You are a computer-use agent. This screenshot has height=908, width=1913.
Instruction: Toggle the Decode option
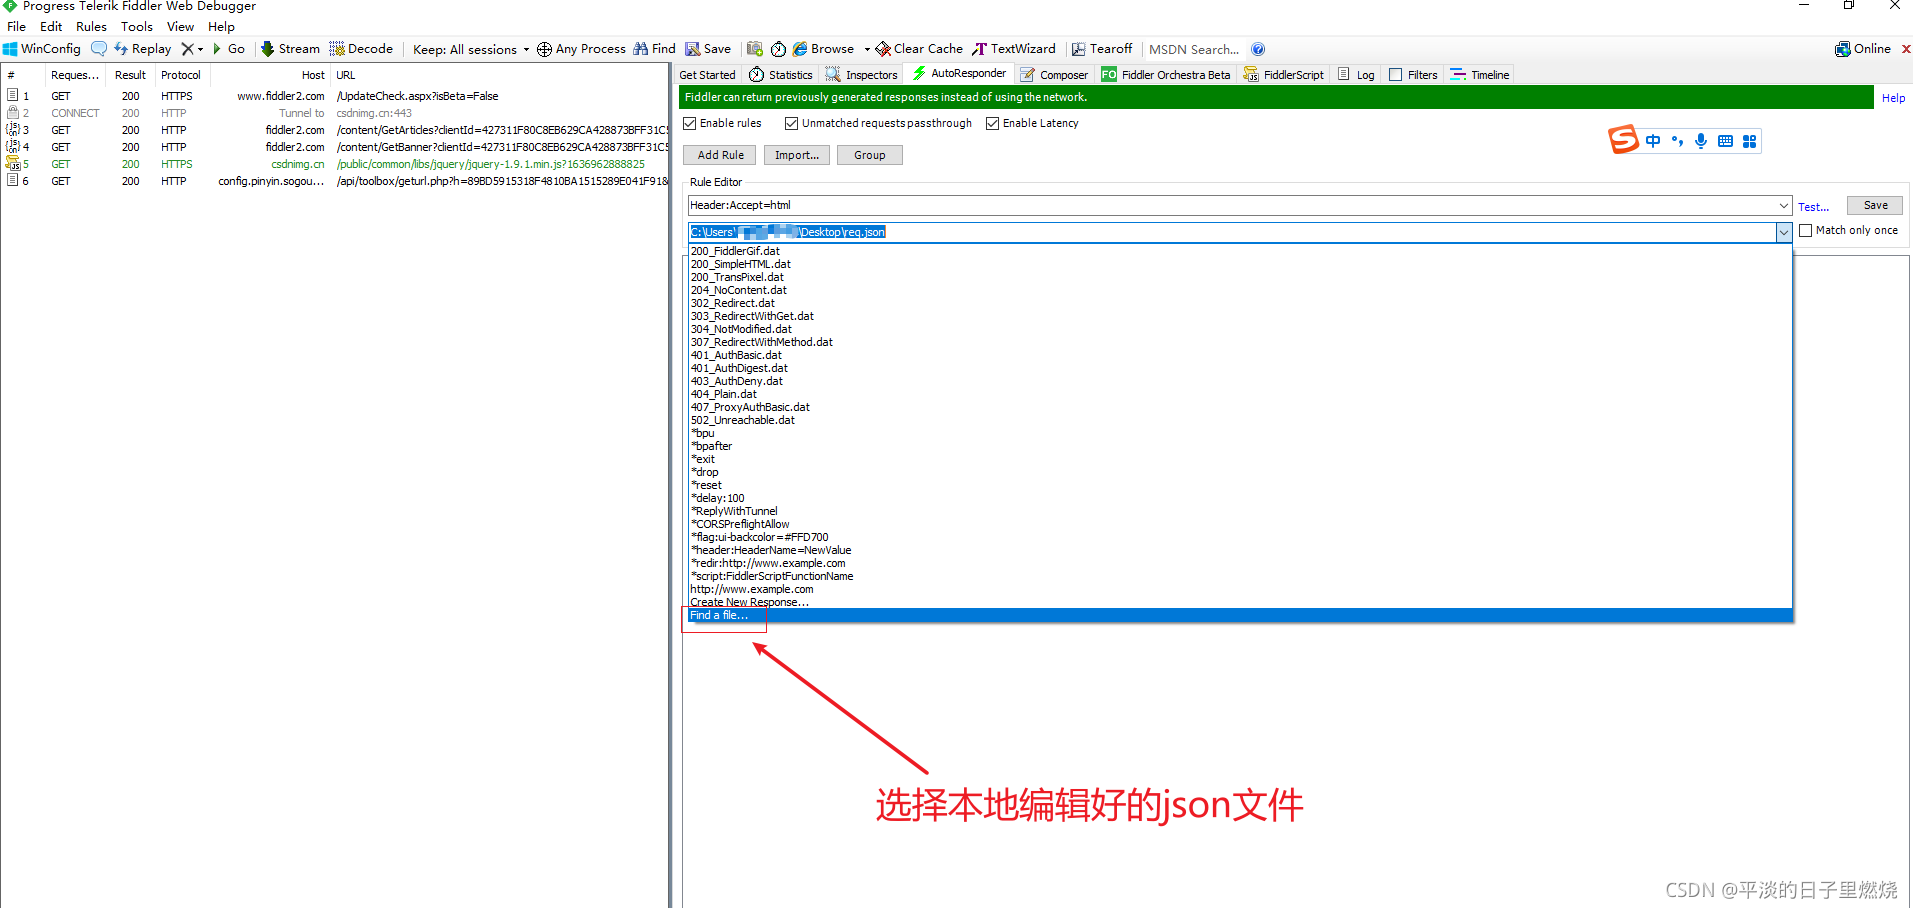tap(361, 49)
